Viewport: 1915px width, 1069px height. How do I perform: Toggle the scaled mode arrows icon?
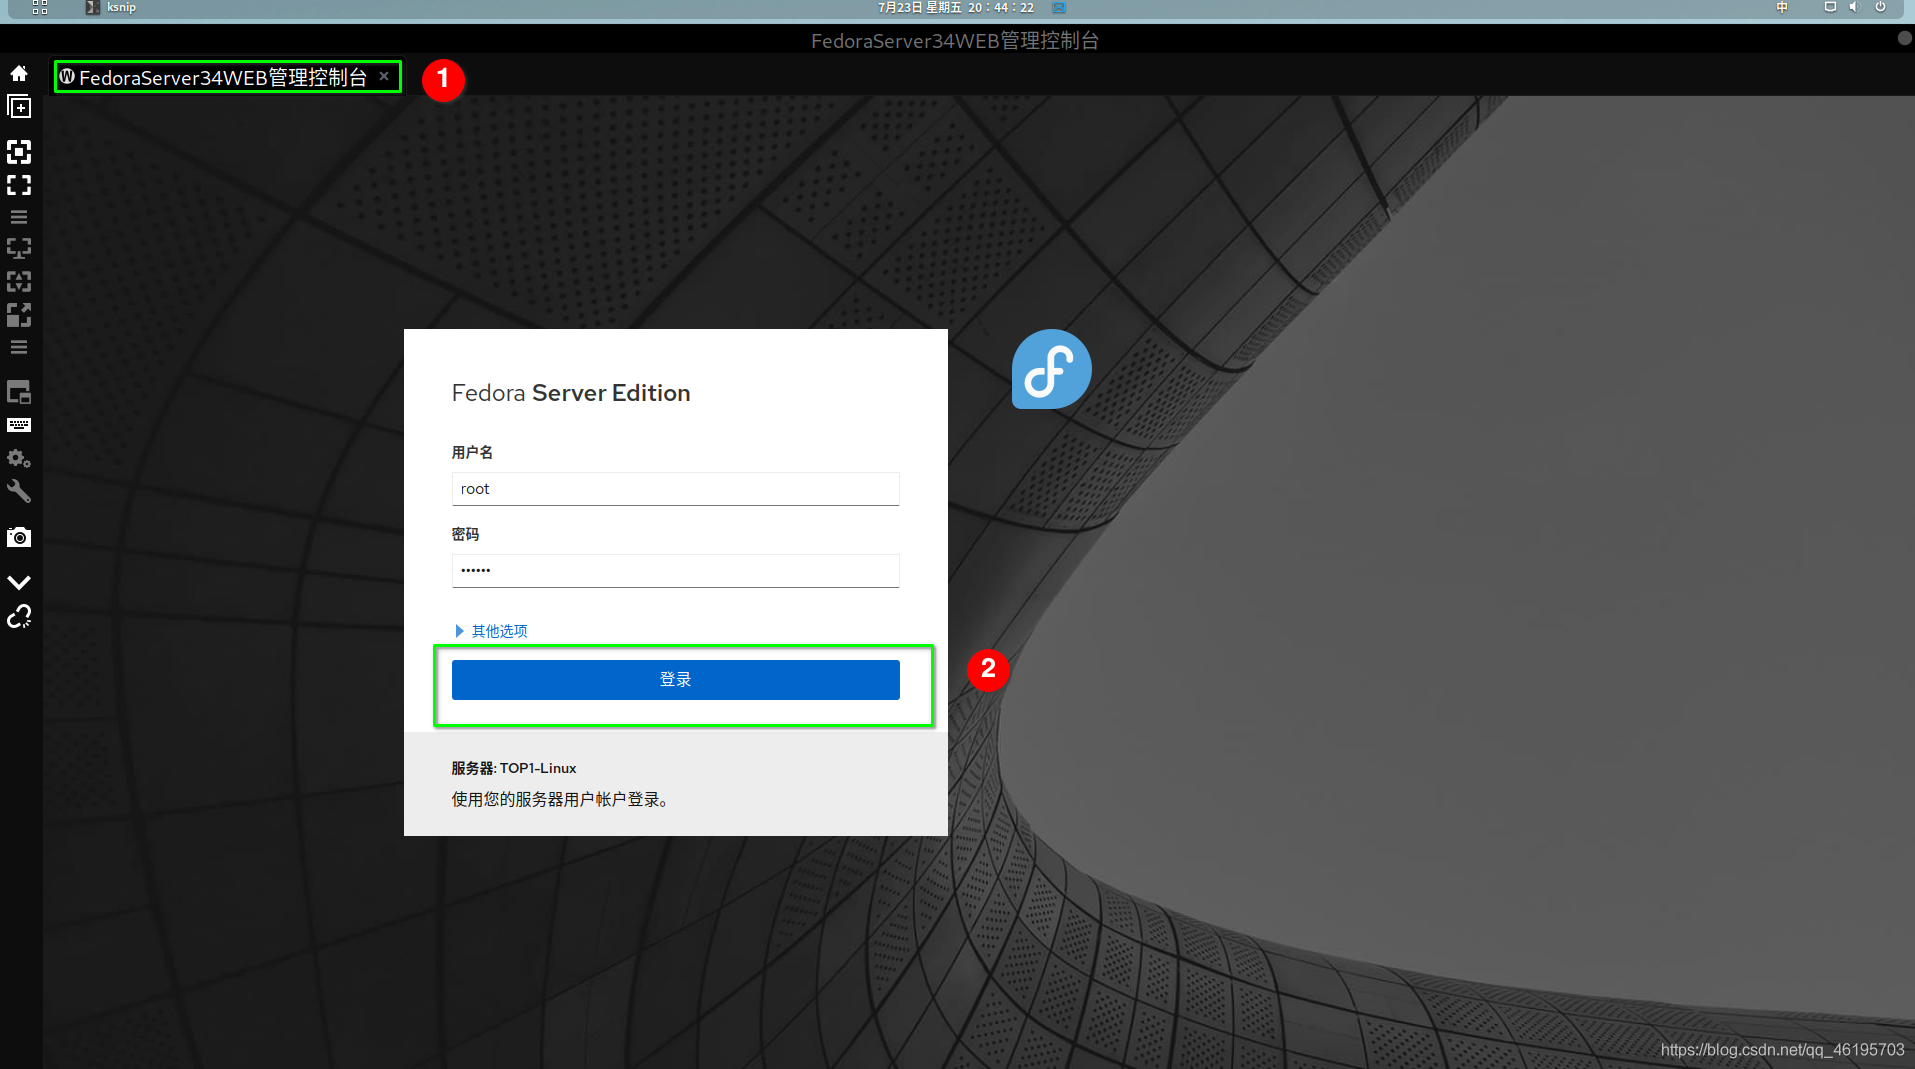click(x=19, y=281)
